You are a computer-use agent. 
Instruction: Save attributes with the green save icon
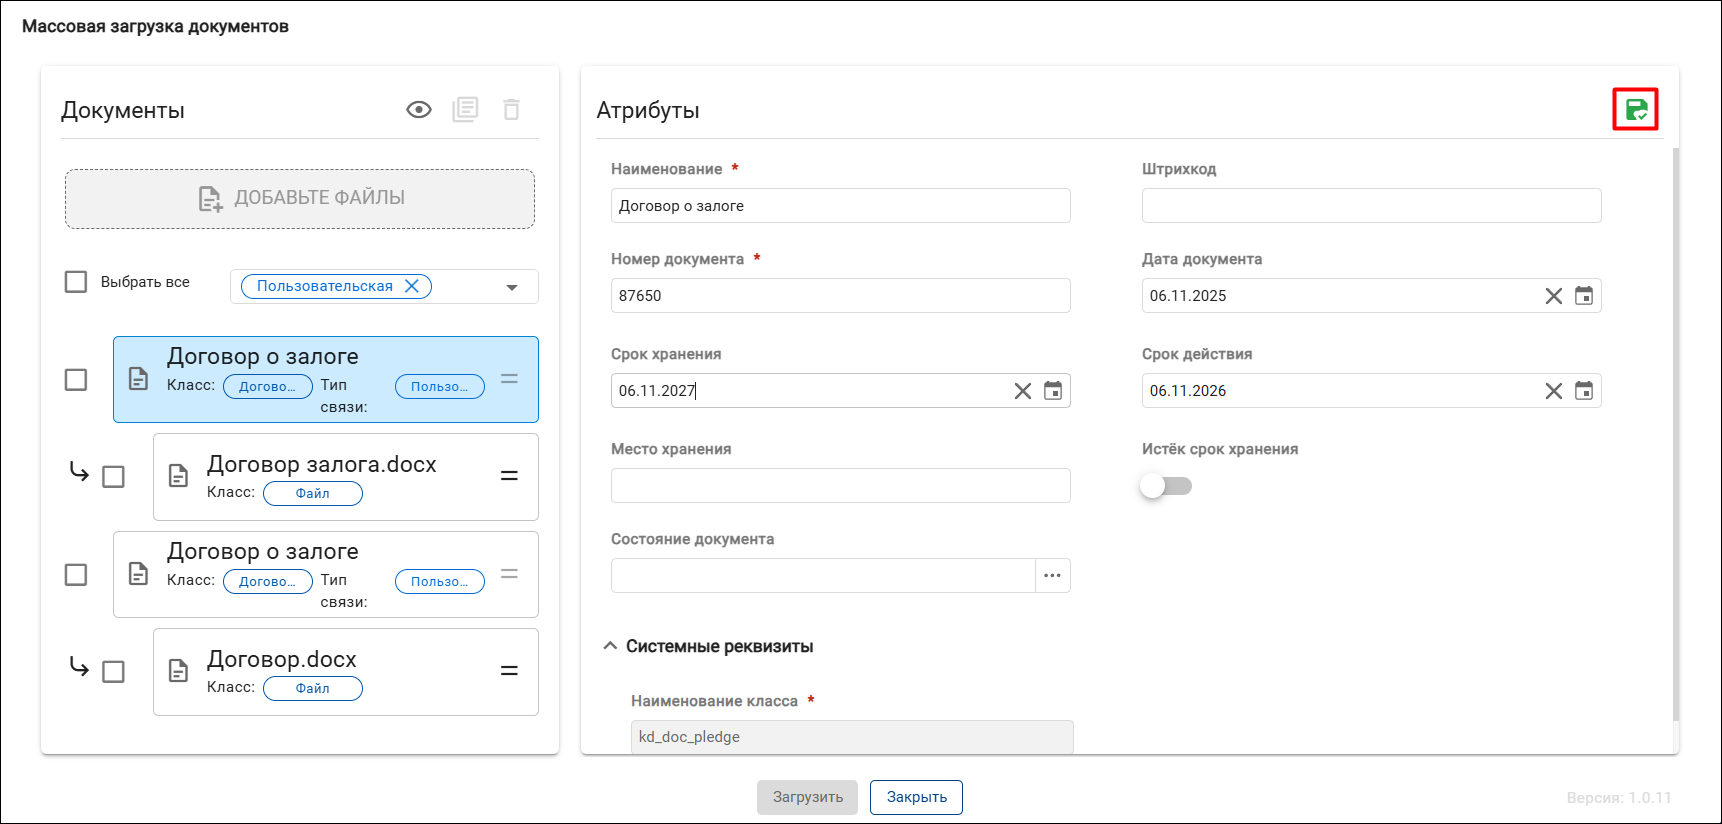1636,110
